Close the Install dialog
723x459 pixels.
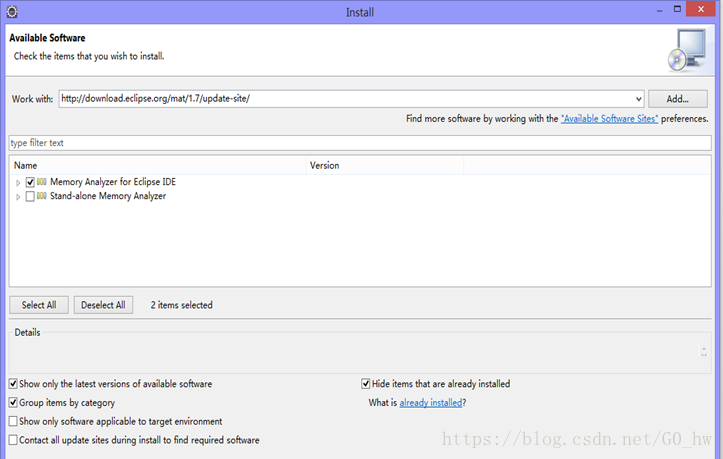click(700, 9)
